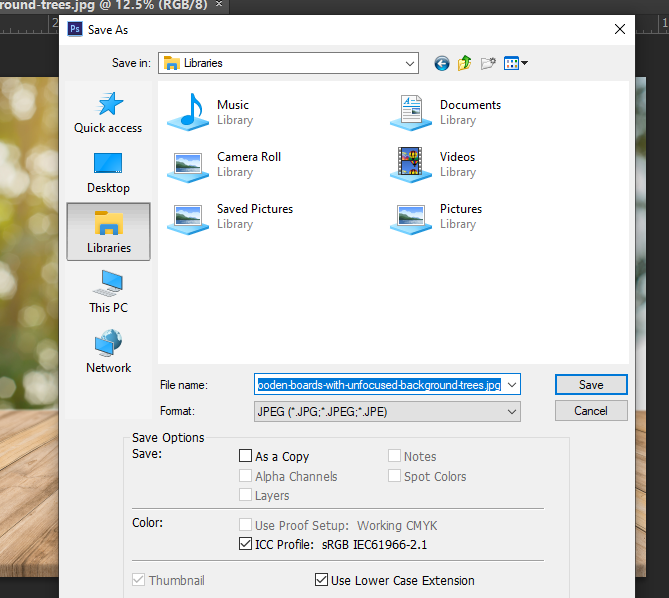Open the Camera Roll library icon
Screen dimensions: 669x598
(x=188, y=167)
